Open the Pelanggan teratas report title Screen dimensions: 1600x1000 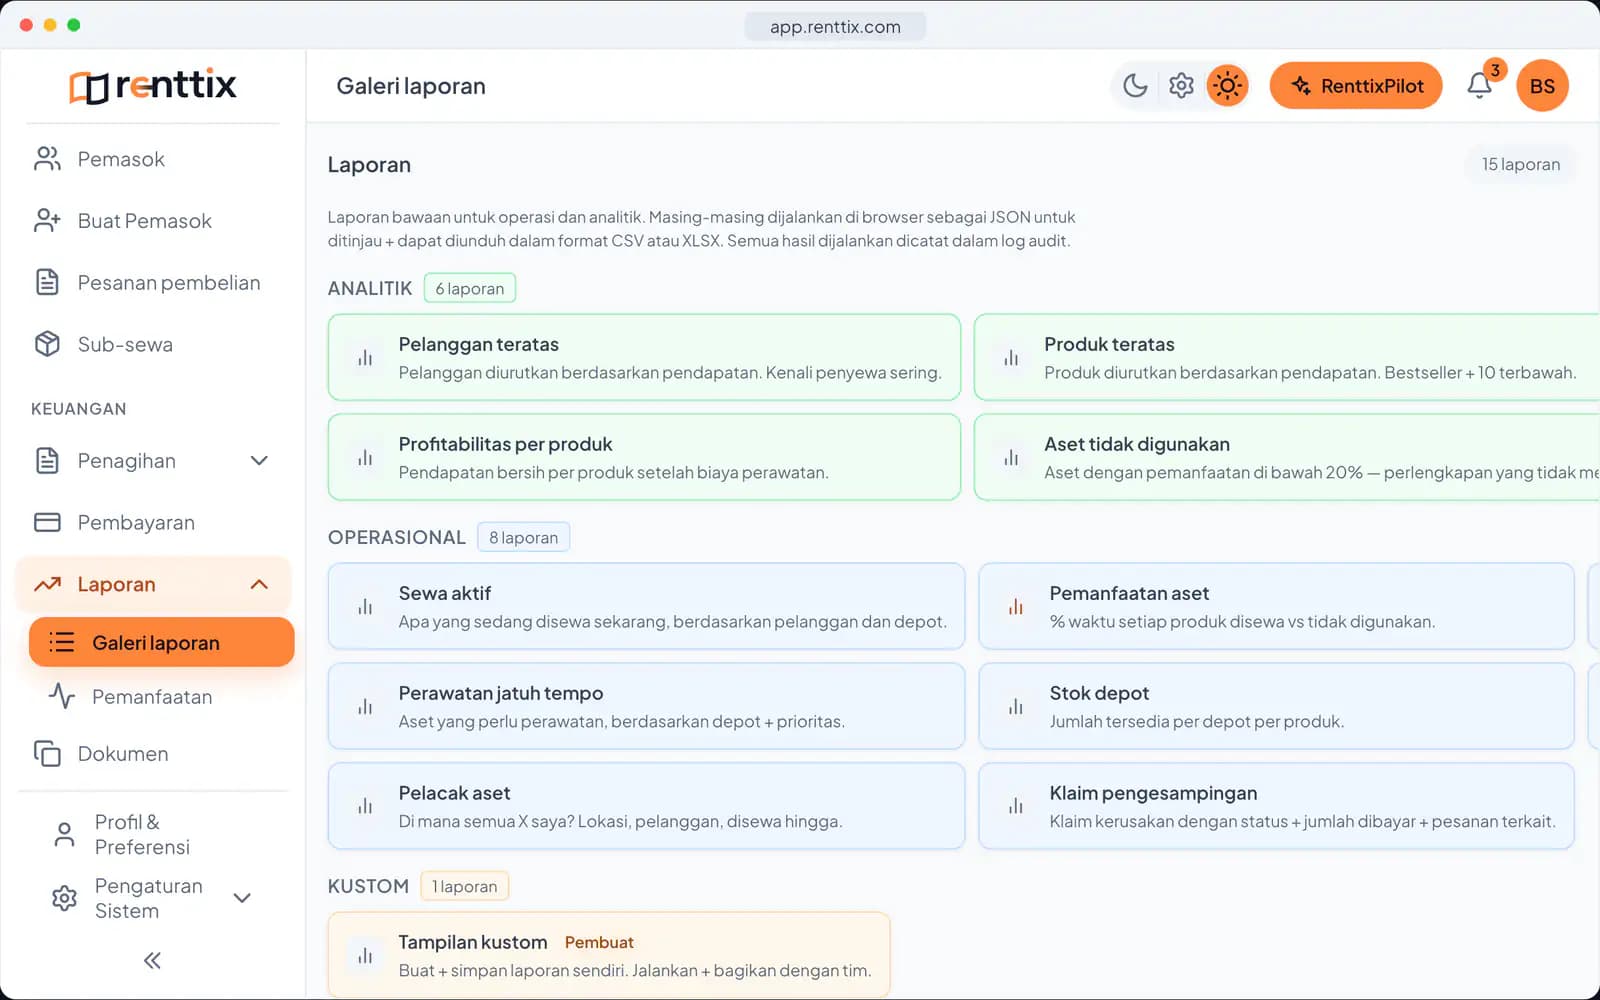(478, 344)
